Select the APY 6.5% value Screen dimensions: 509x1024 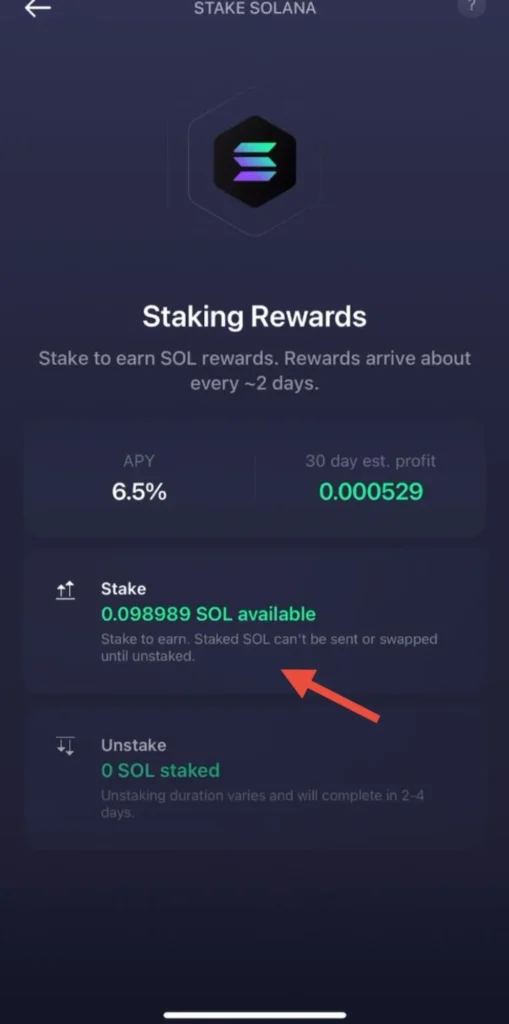pyautogui.click(x=139, y=492)
